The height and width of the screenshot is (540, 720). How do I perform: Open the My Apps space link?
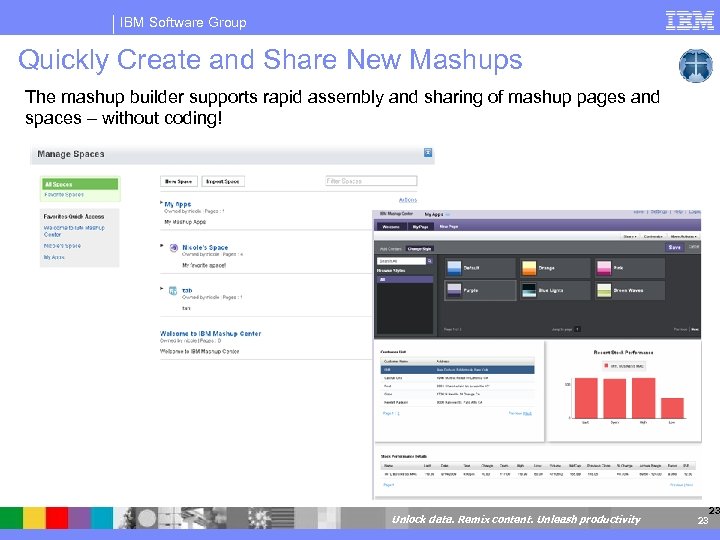(178, 204)
